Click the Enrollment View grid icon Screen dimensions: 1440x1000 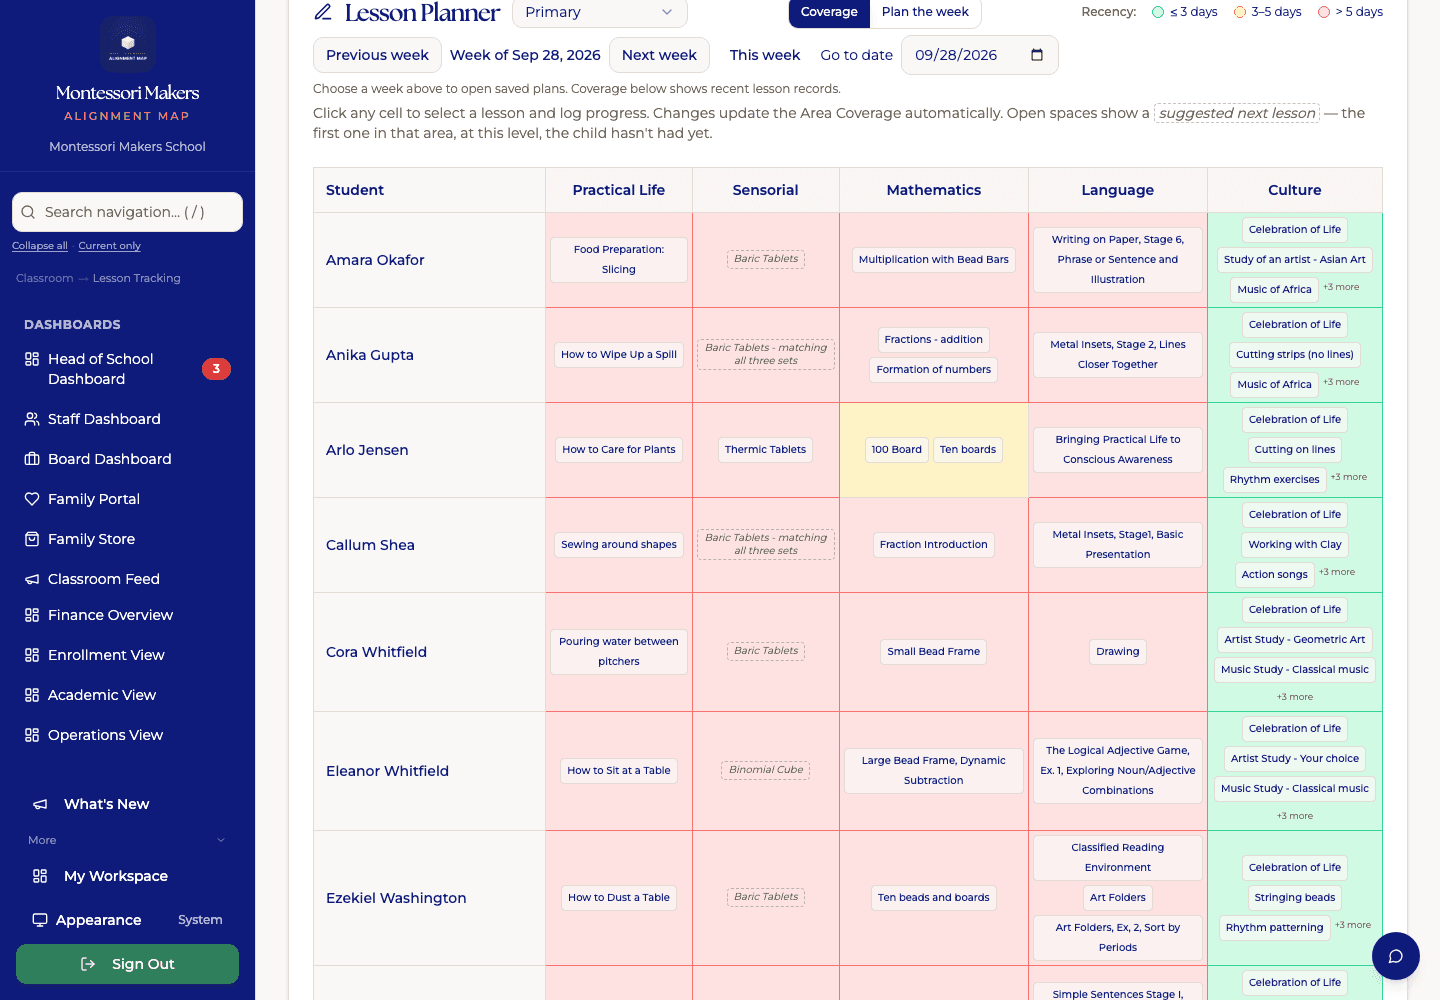pos(32,655)
